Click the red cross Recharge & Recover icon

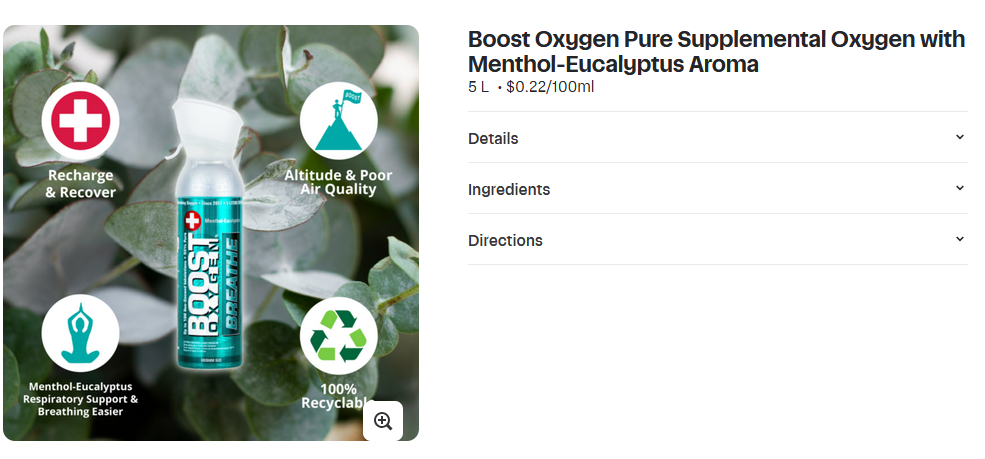point(80,121)
